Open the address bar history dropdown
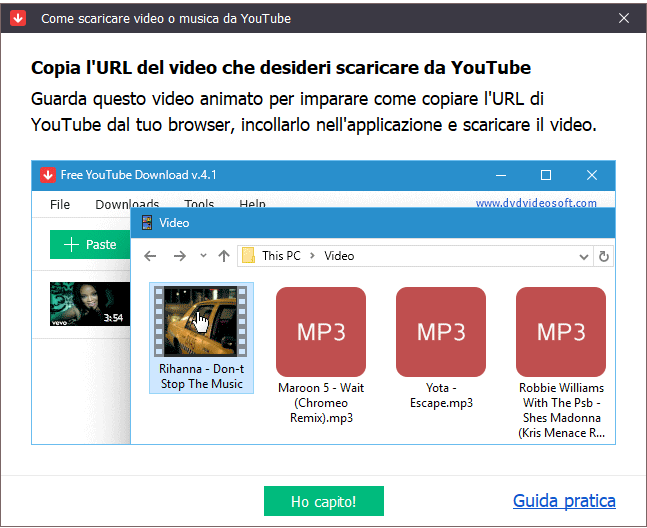 click(x=583, y=257)
